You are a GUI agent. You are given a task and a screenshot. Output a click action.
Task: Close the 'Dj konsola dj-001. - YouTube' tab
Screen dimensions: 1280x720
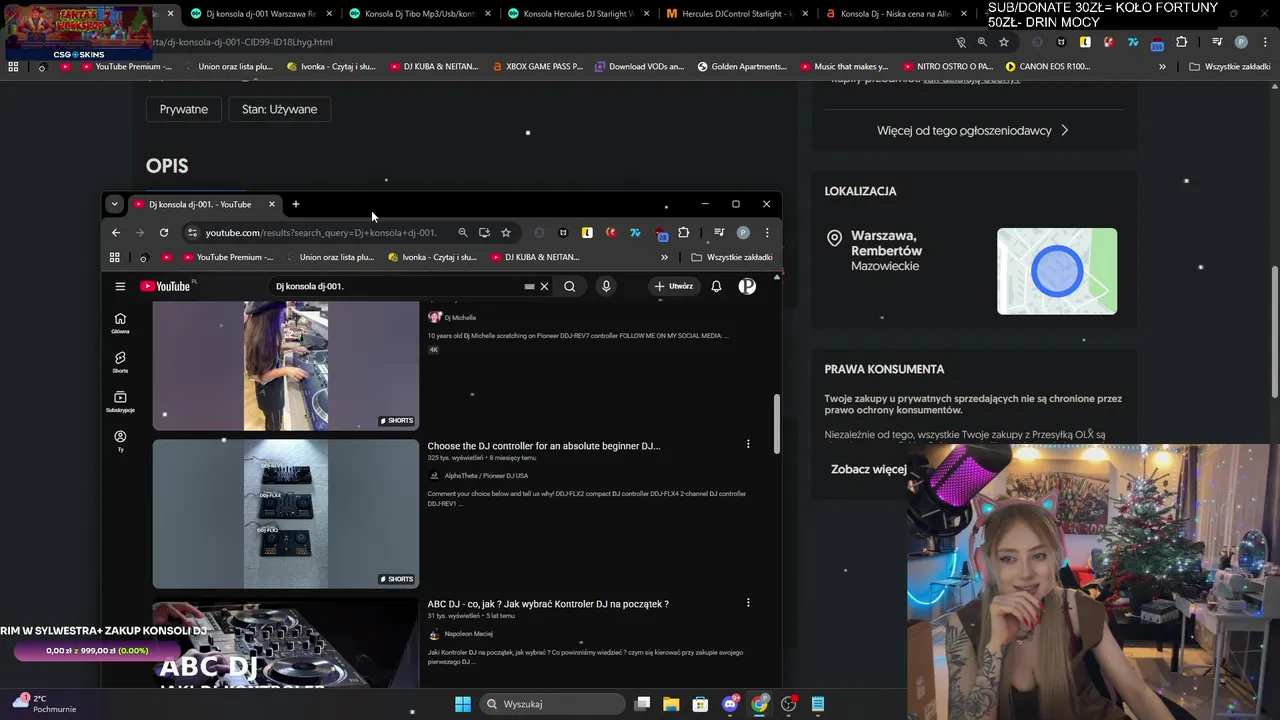271,204
